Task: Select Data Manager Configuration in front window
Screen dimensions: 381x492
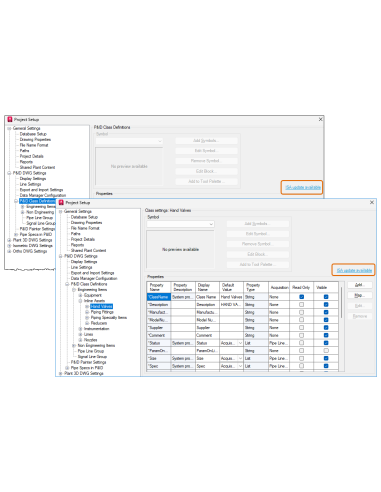Action: pyautogui.click(x=94, y=278)
